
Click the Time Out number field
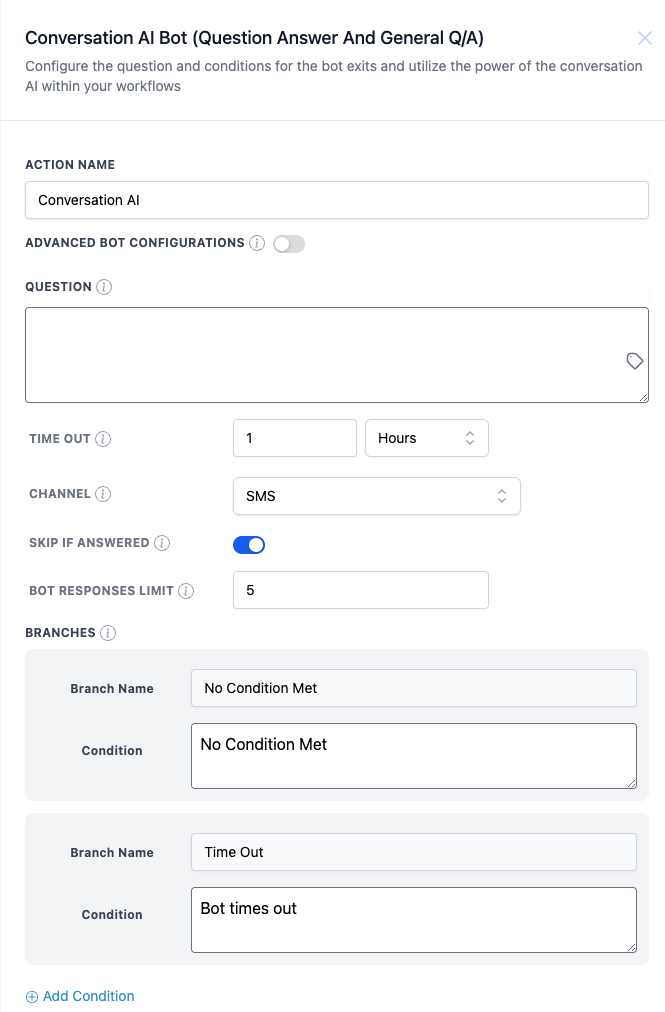click(x=294, y=438)
